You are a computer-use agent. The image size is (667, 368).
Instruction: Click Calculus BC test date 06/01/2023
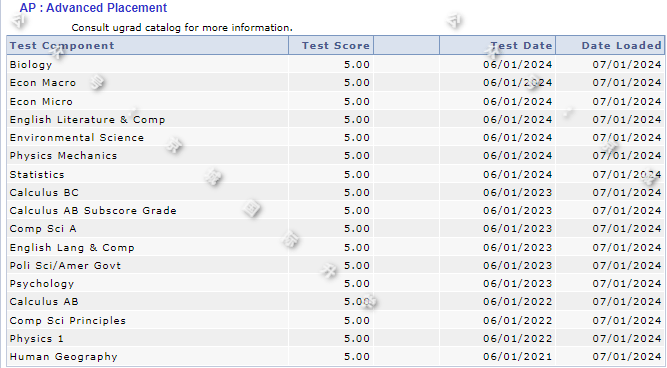coord(518,193)
